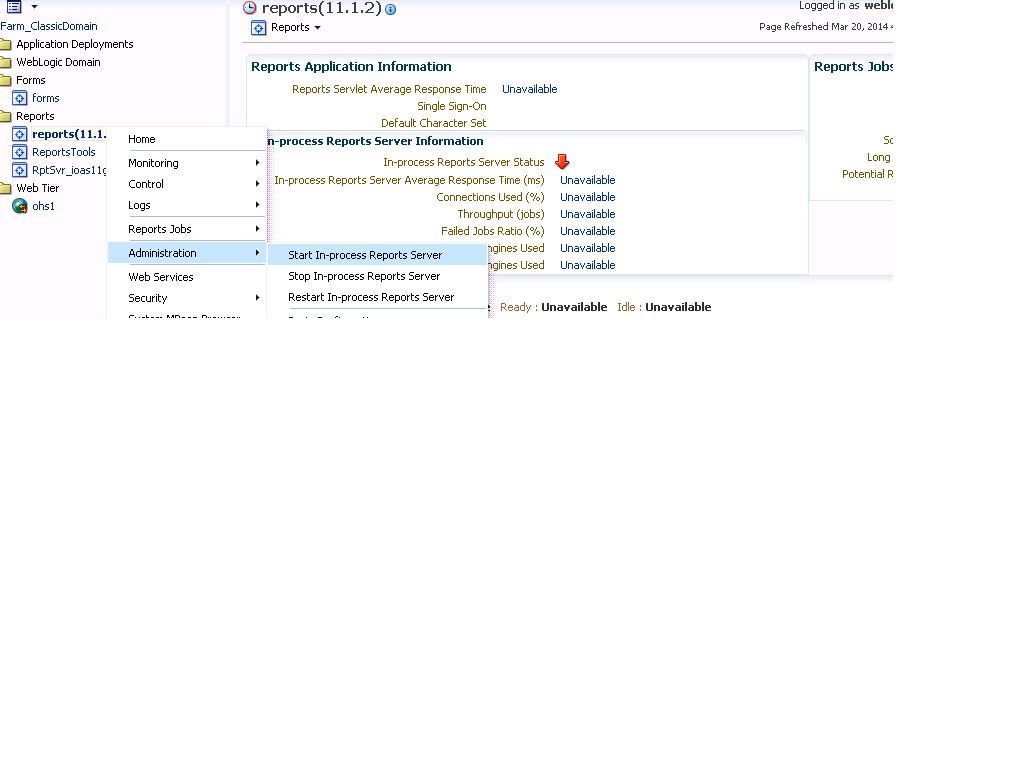Click 'Single Sign-On' label
The height and width of the screenshot is (768, 1024).
[452, 106]
